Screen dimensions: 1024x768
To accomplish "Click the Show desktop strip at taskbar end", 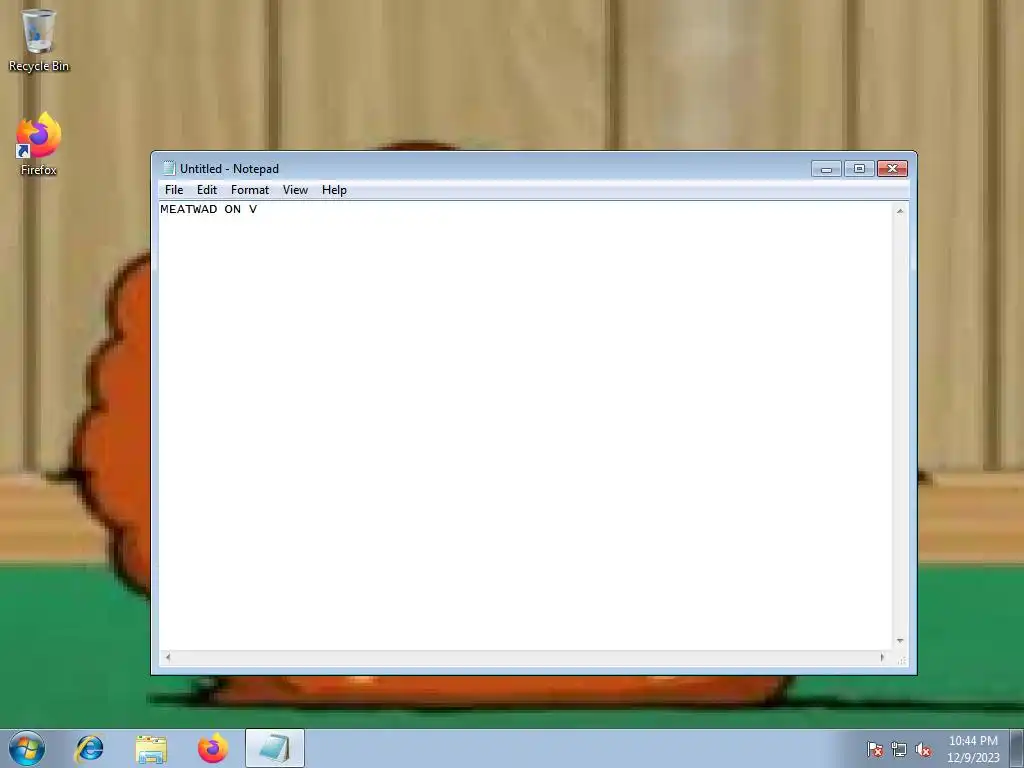I will click(x=1017, y=748).
